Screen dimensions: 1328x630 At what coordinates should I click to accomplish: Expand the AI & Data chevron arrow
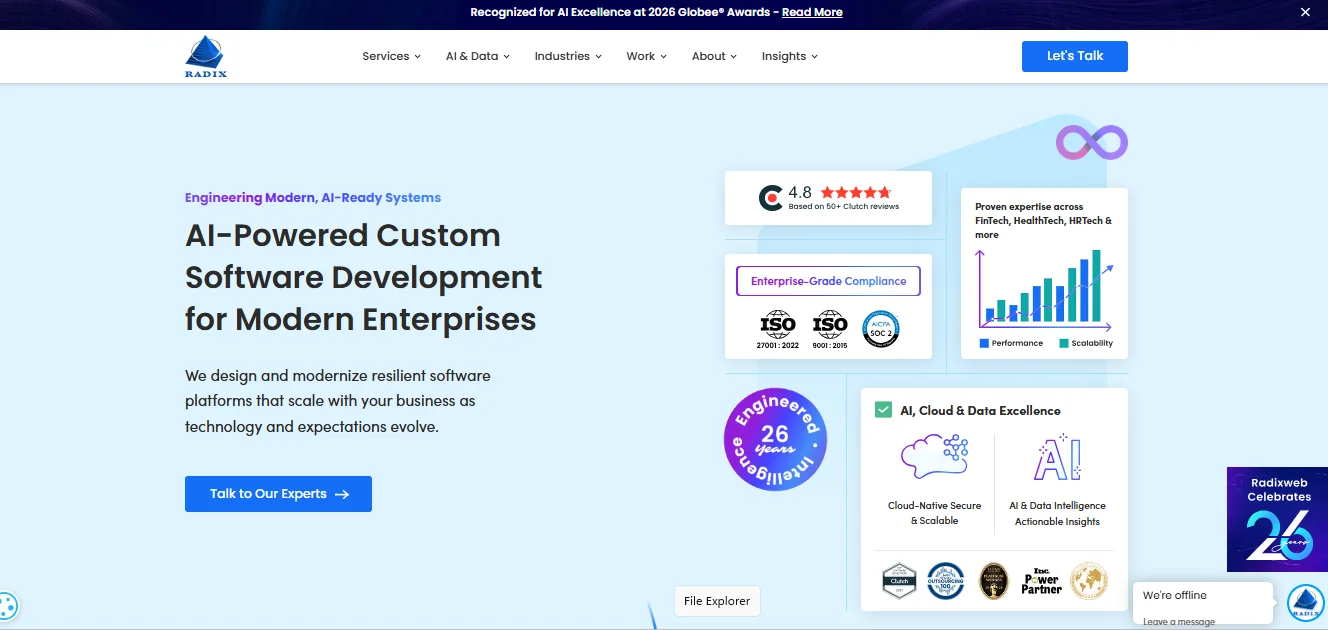(506, 57)
